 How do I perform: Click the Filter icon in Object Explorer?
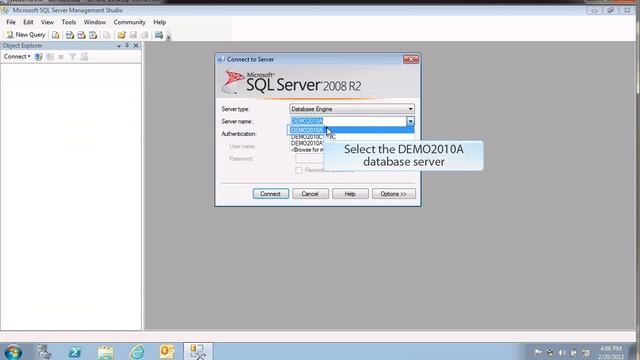72,57
